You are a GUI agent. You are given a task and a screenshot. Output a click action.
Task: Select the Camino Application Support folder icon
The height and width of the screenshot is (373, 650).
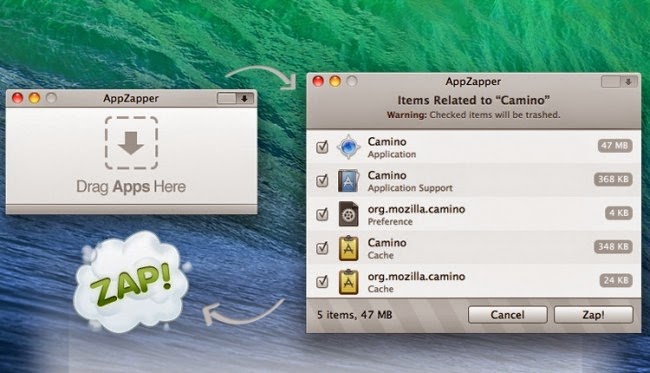[x=348, y=180]
